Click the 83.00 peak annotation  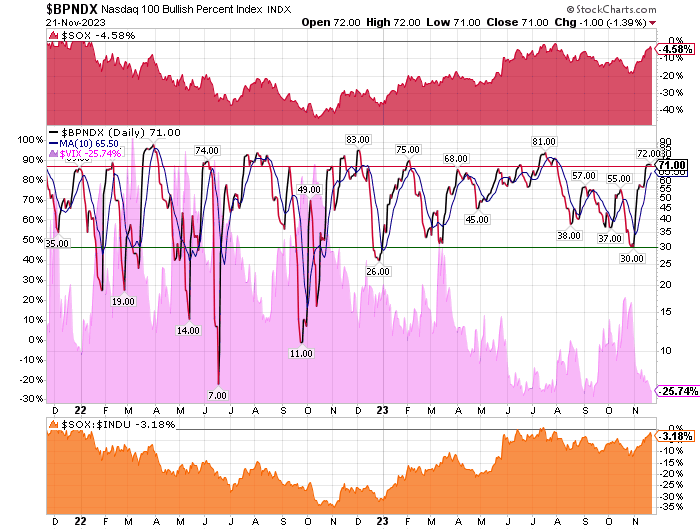[x=358, y=140]
